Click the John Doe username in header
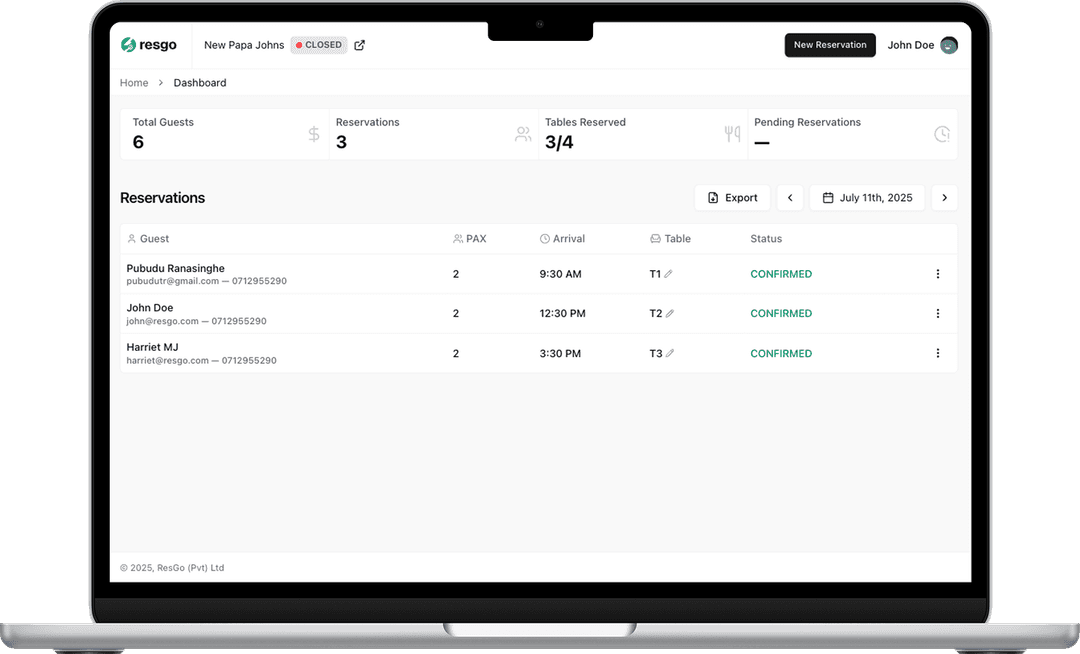This screenshot has height=654, width=1080. (x=911, y=45)
